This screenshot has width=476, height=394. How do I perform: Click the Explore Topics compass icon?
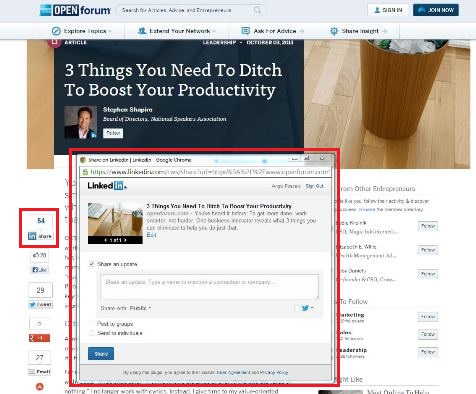point(56,31)
